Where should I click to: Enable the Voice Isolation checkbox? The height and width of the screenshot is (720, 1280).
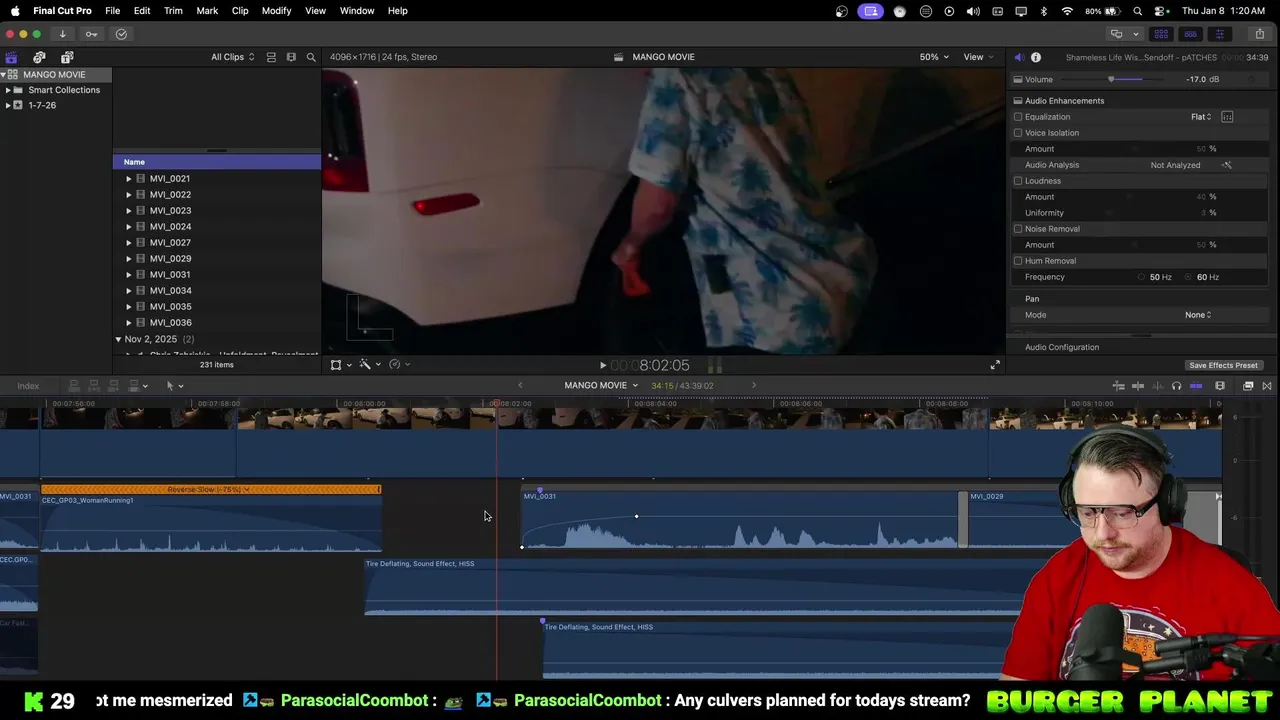pyautogui.click(x=1018, y=133)
